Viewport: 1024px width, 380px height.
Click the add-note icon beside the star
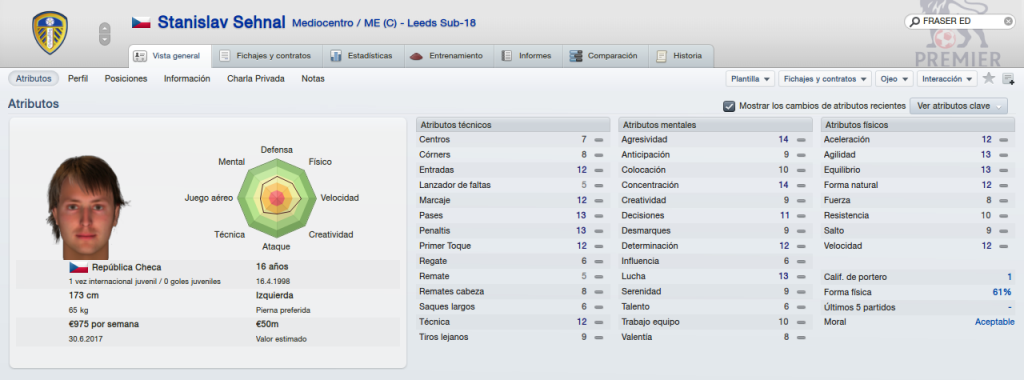click(x=1008, y=79)
